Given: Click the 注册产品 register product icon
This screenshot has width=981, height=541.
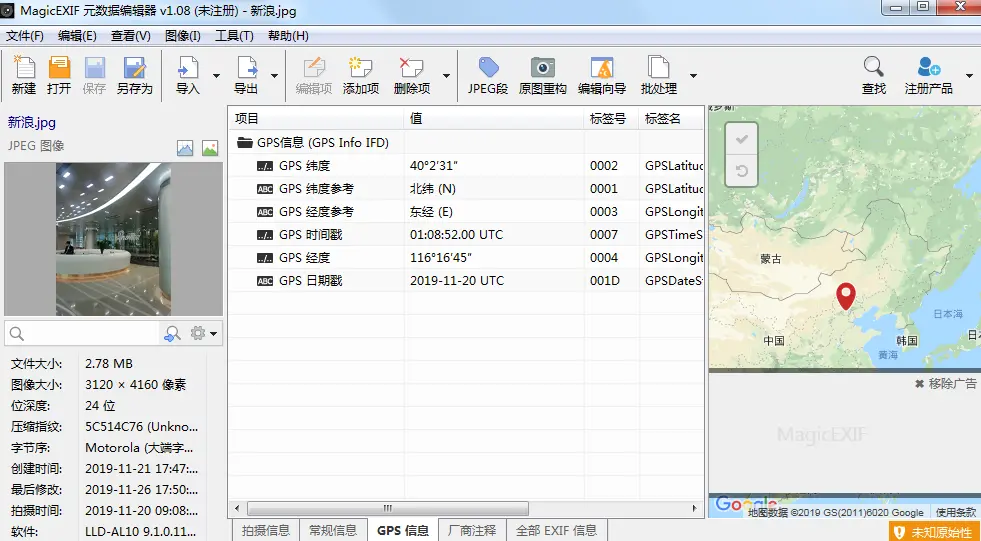Looking at the screenshot, I should 928,66.
